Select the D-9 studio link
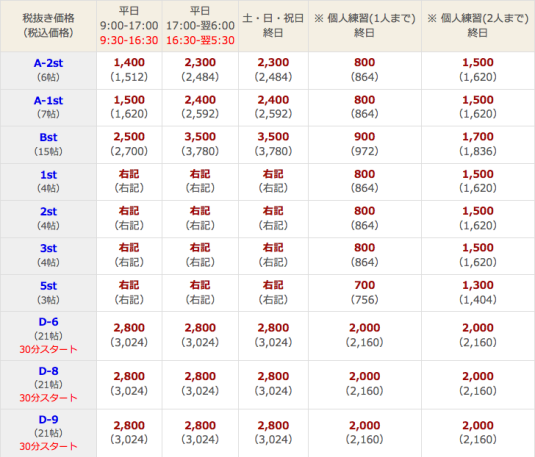Viewport: 535px width, 457px height. (48, 419)
